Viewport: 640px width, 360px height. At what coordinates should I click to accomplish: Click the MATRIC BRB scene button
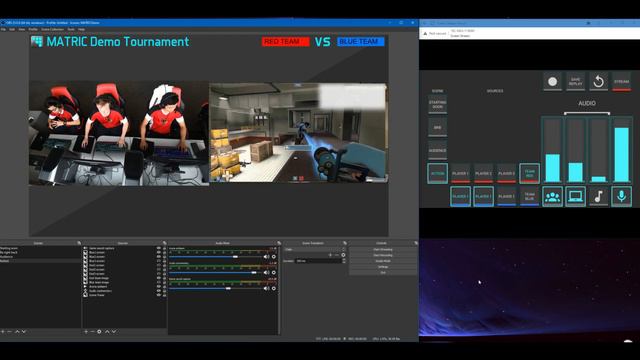click(x=438, y=127)
